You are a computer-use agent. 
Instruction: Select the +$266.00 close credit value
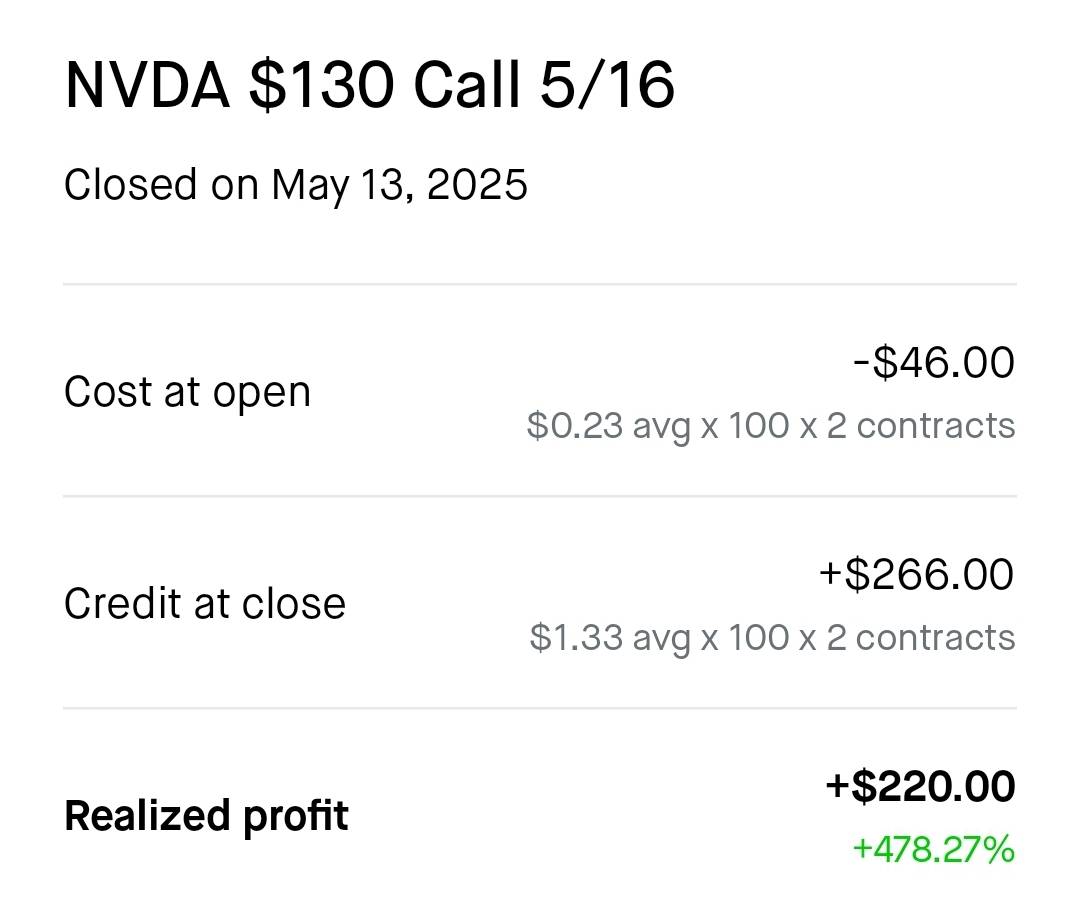915,574
